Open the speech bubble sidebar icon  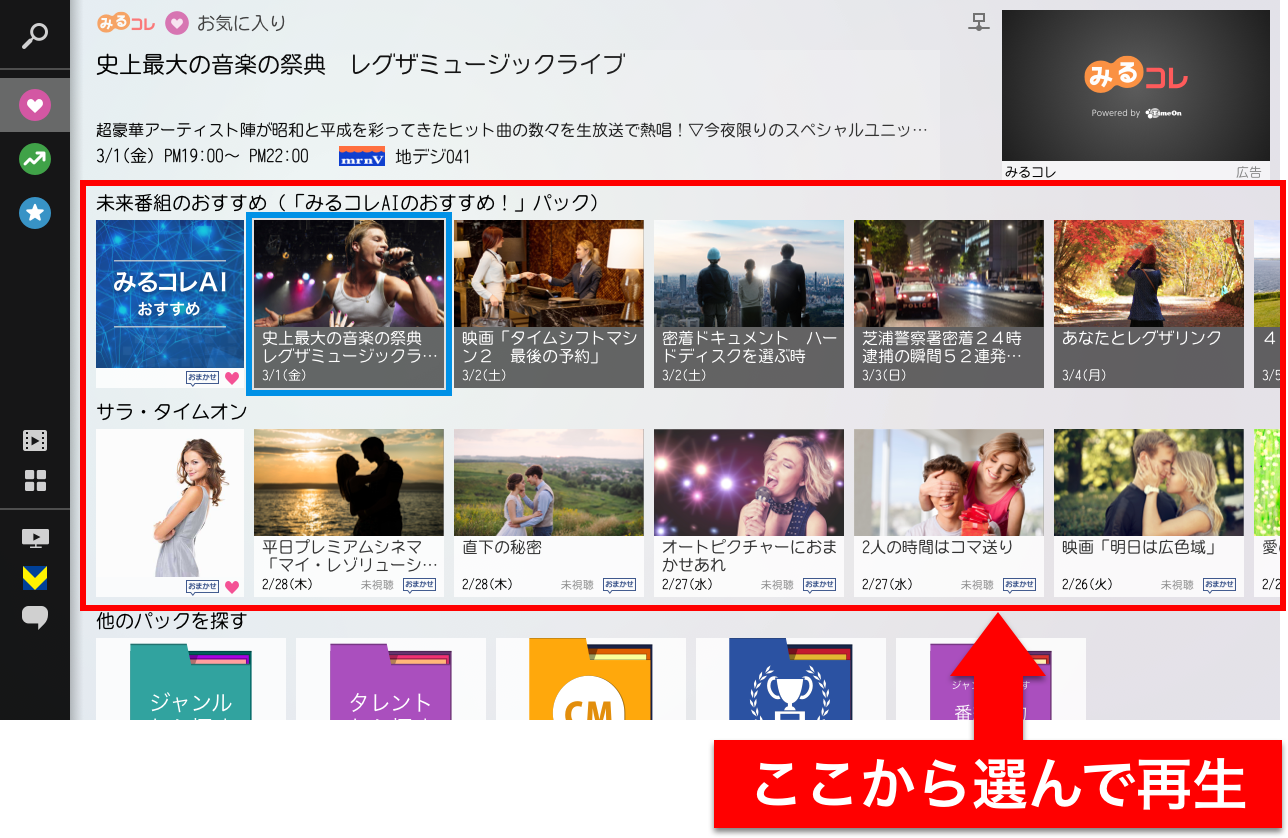35,618
